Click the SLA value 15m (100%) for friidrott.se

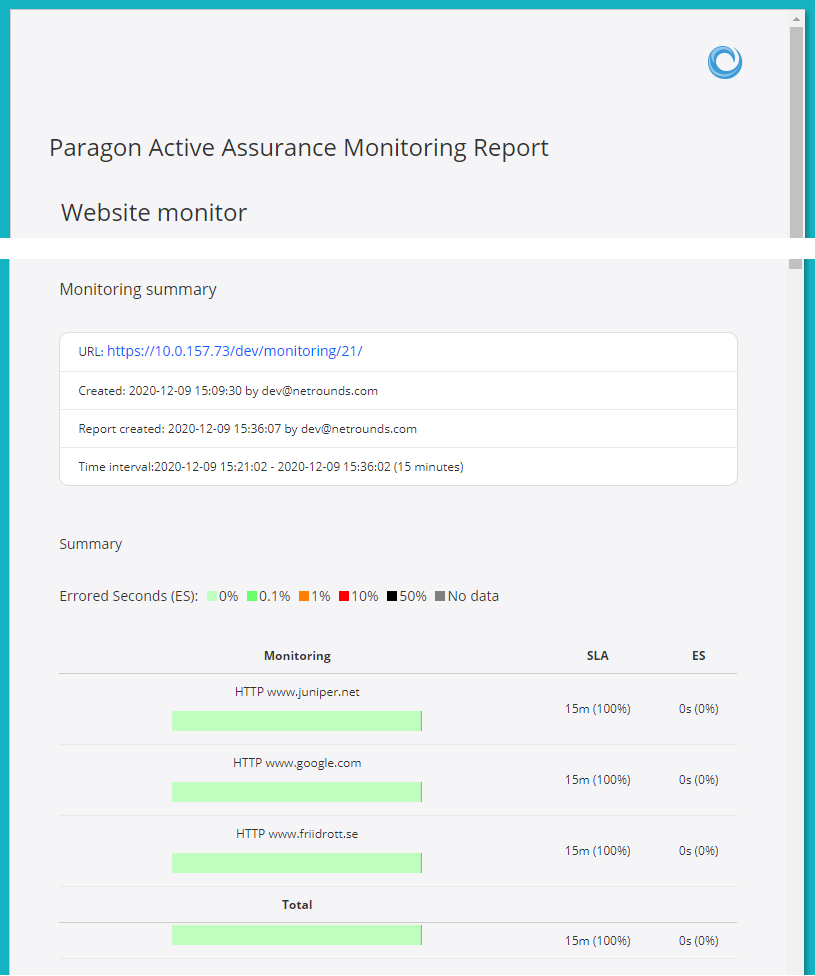click(598, 851)
